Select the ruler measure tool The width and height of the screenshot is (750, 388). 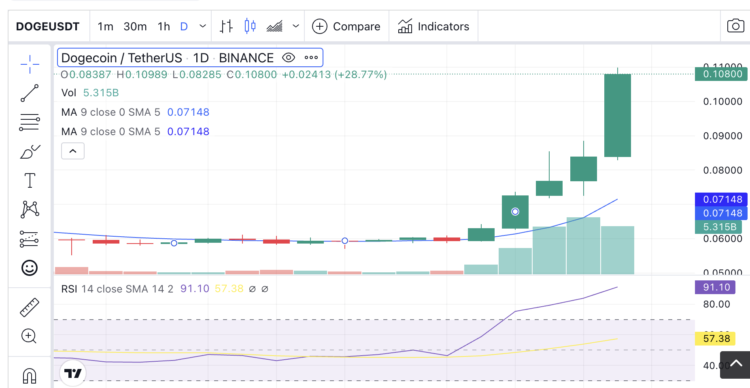coord(30,308)
